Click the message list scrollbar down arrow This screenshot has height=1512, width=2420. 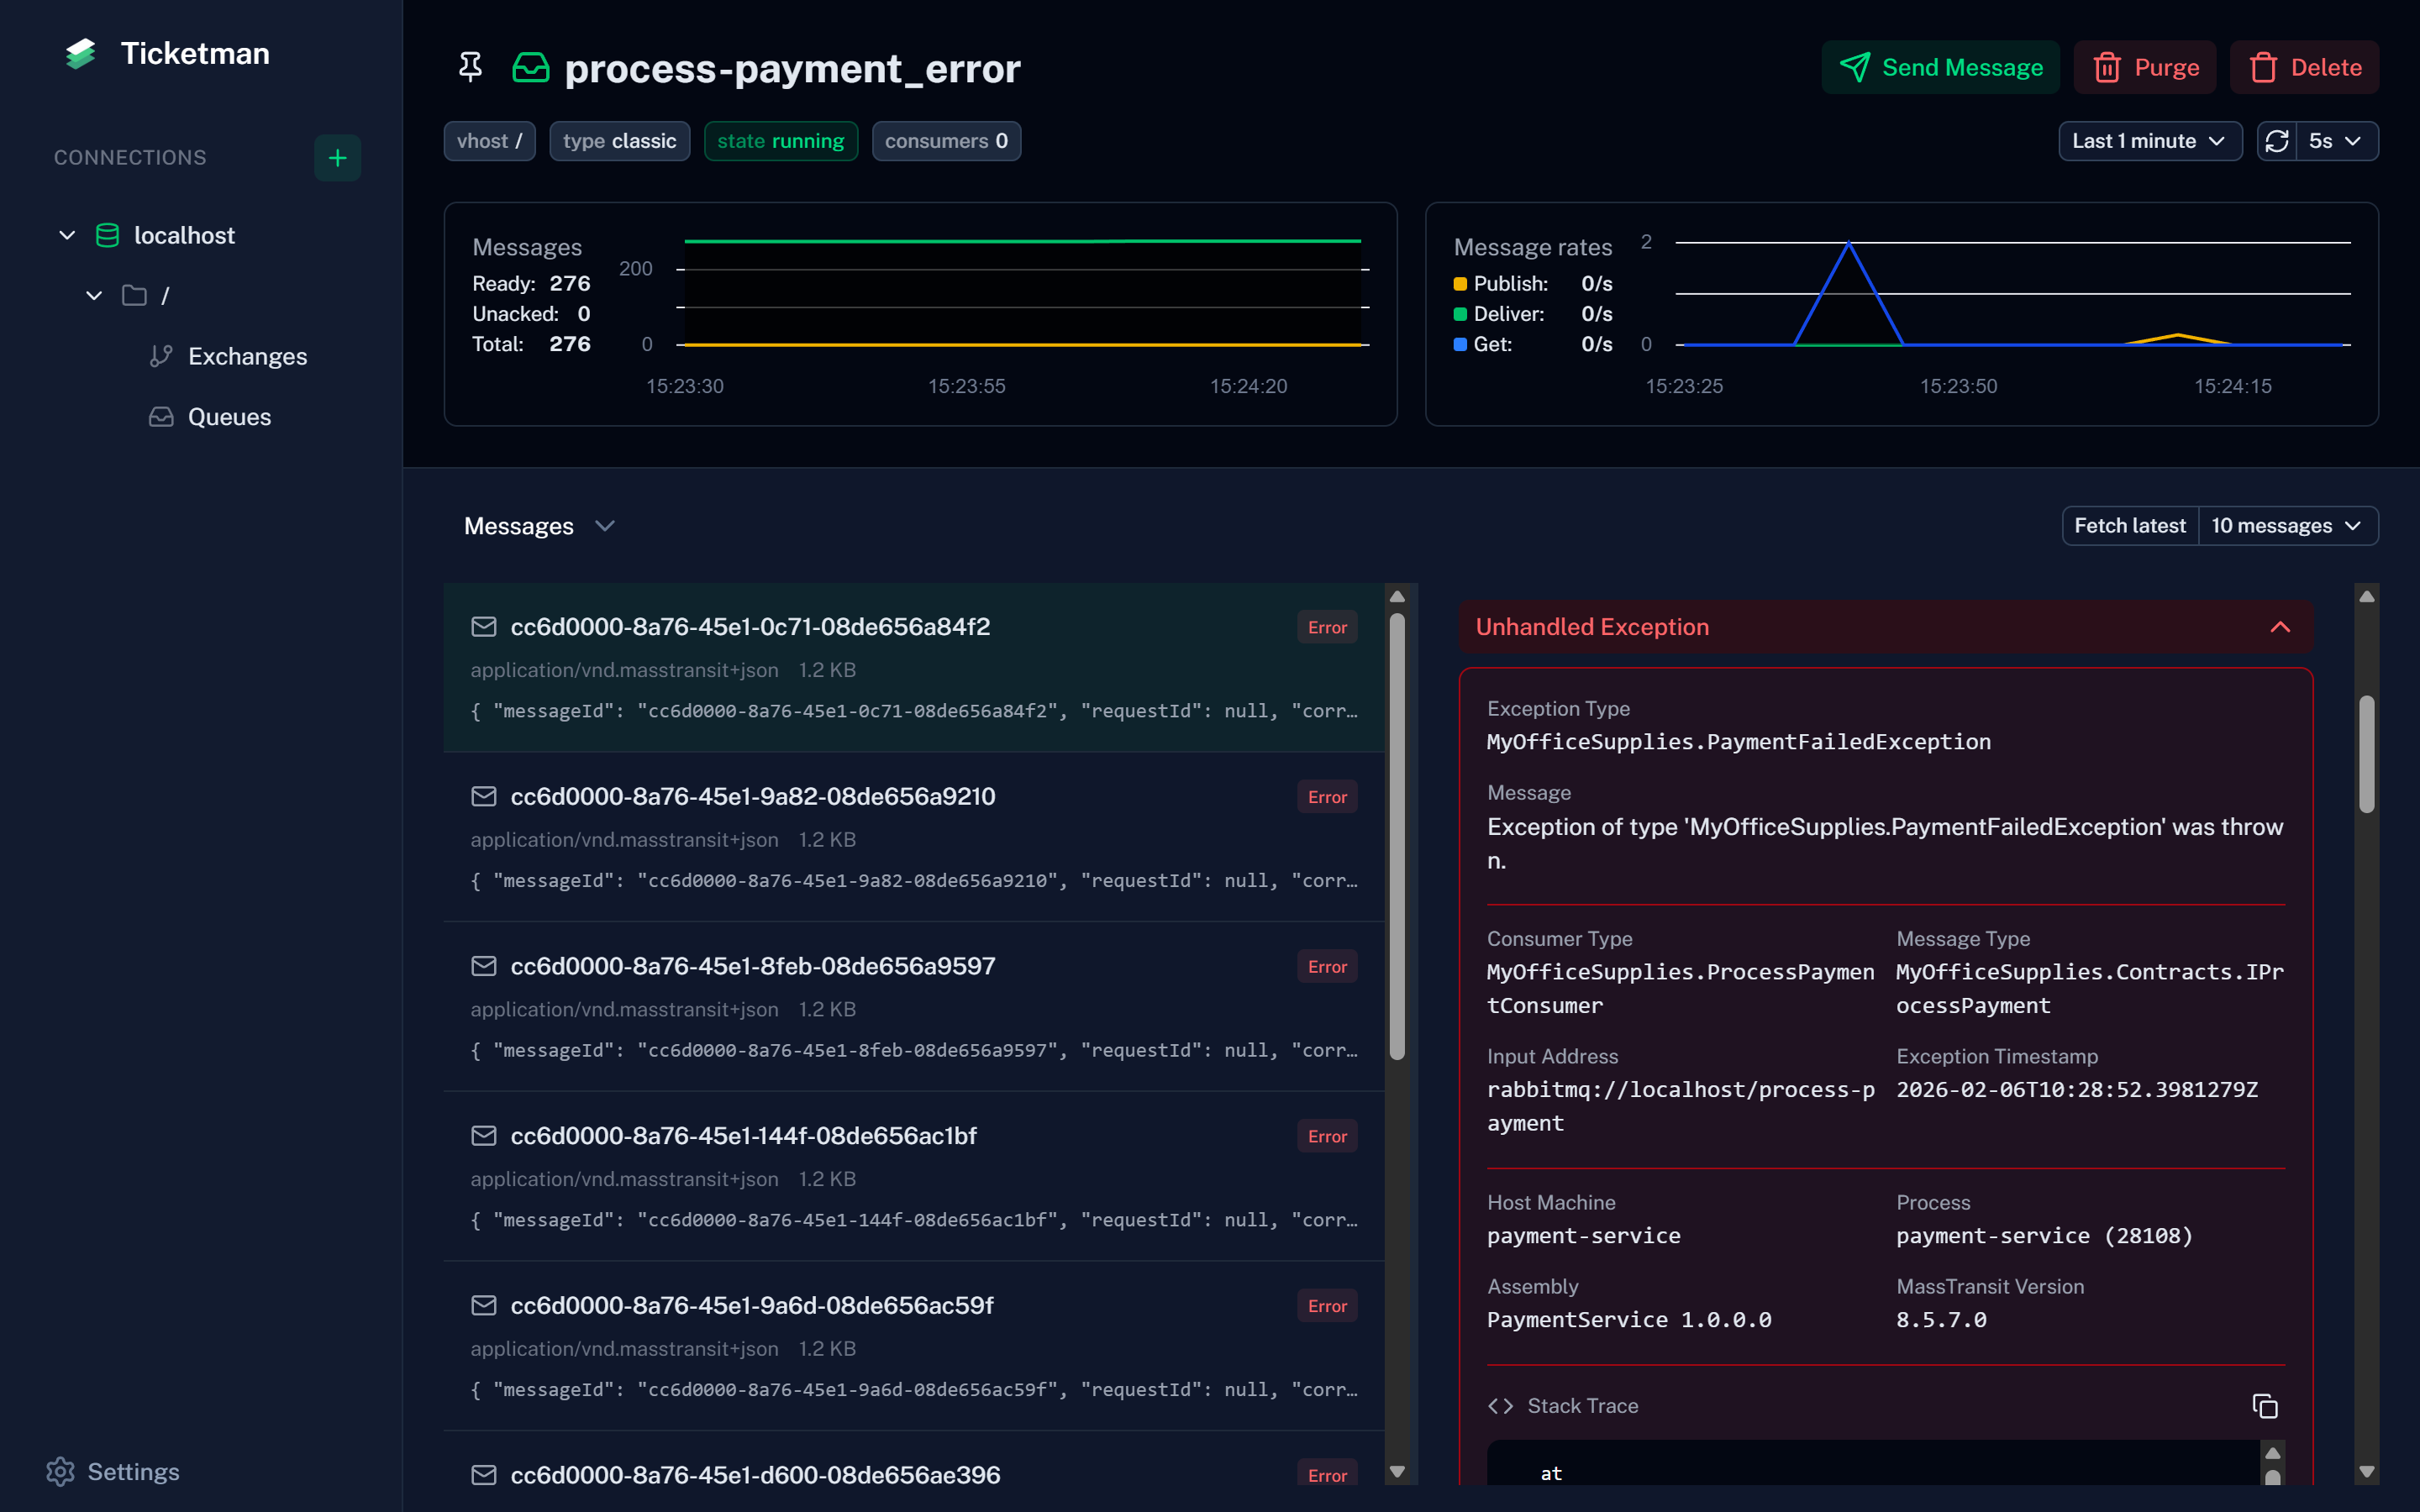[1397, 1471]
